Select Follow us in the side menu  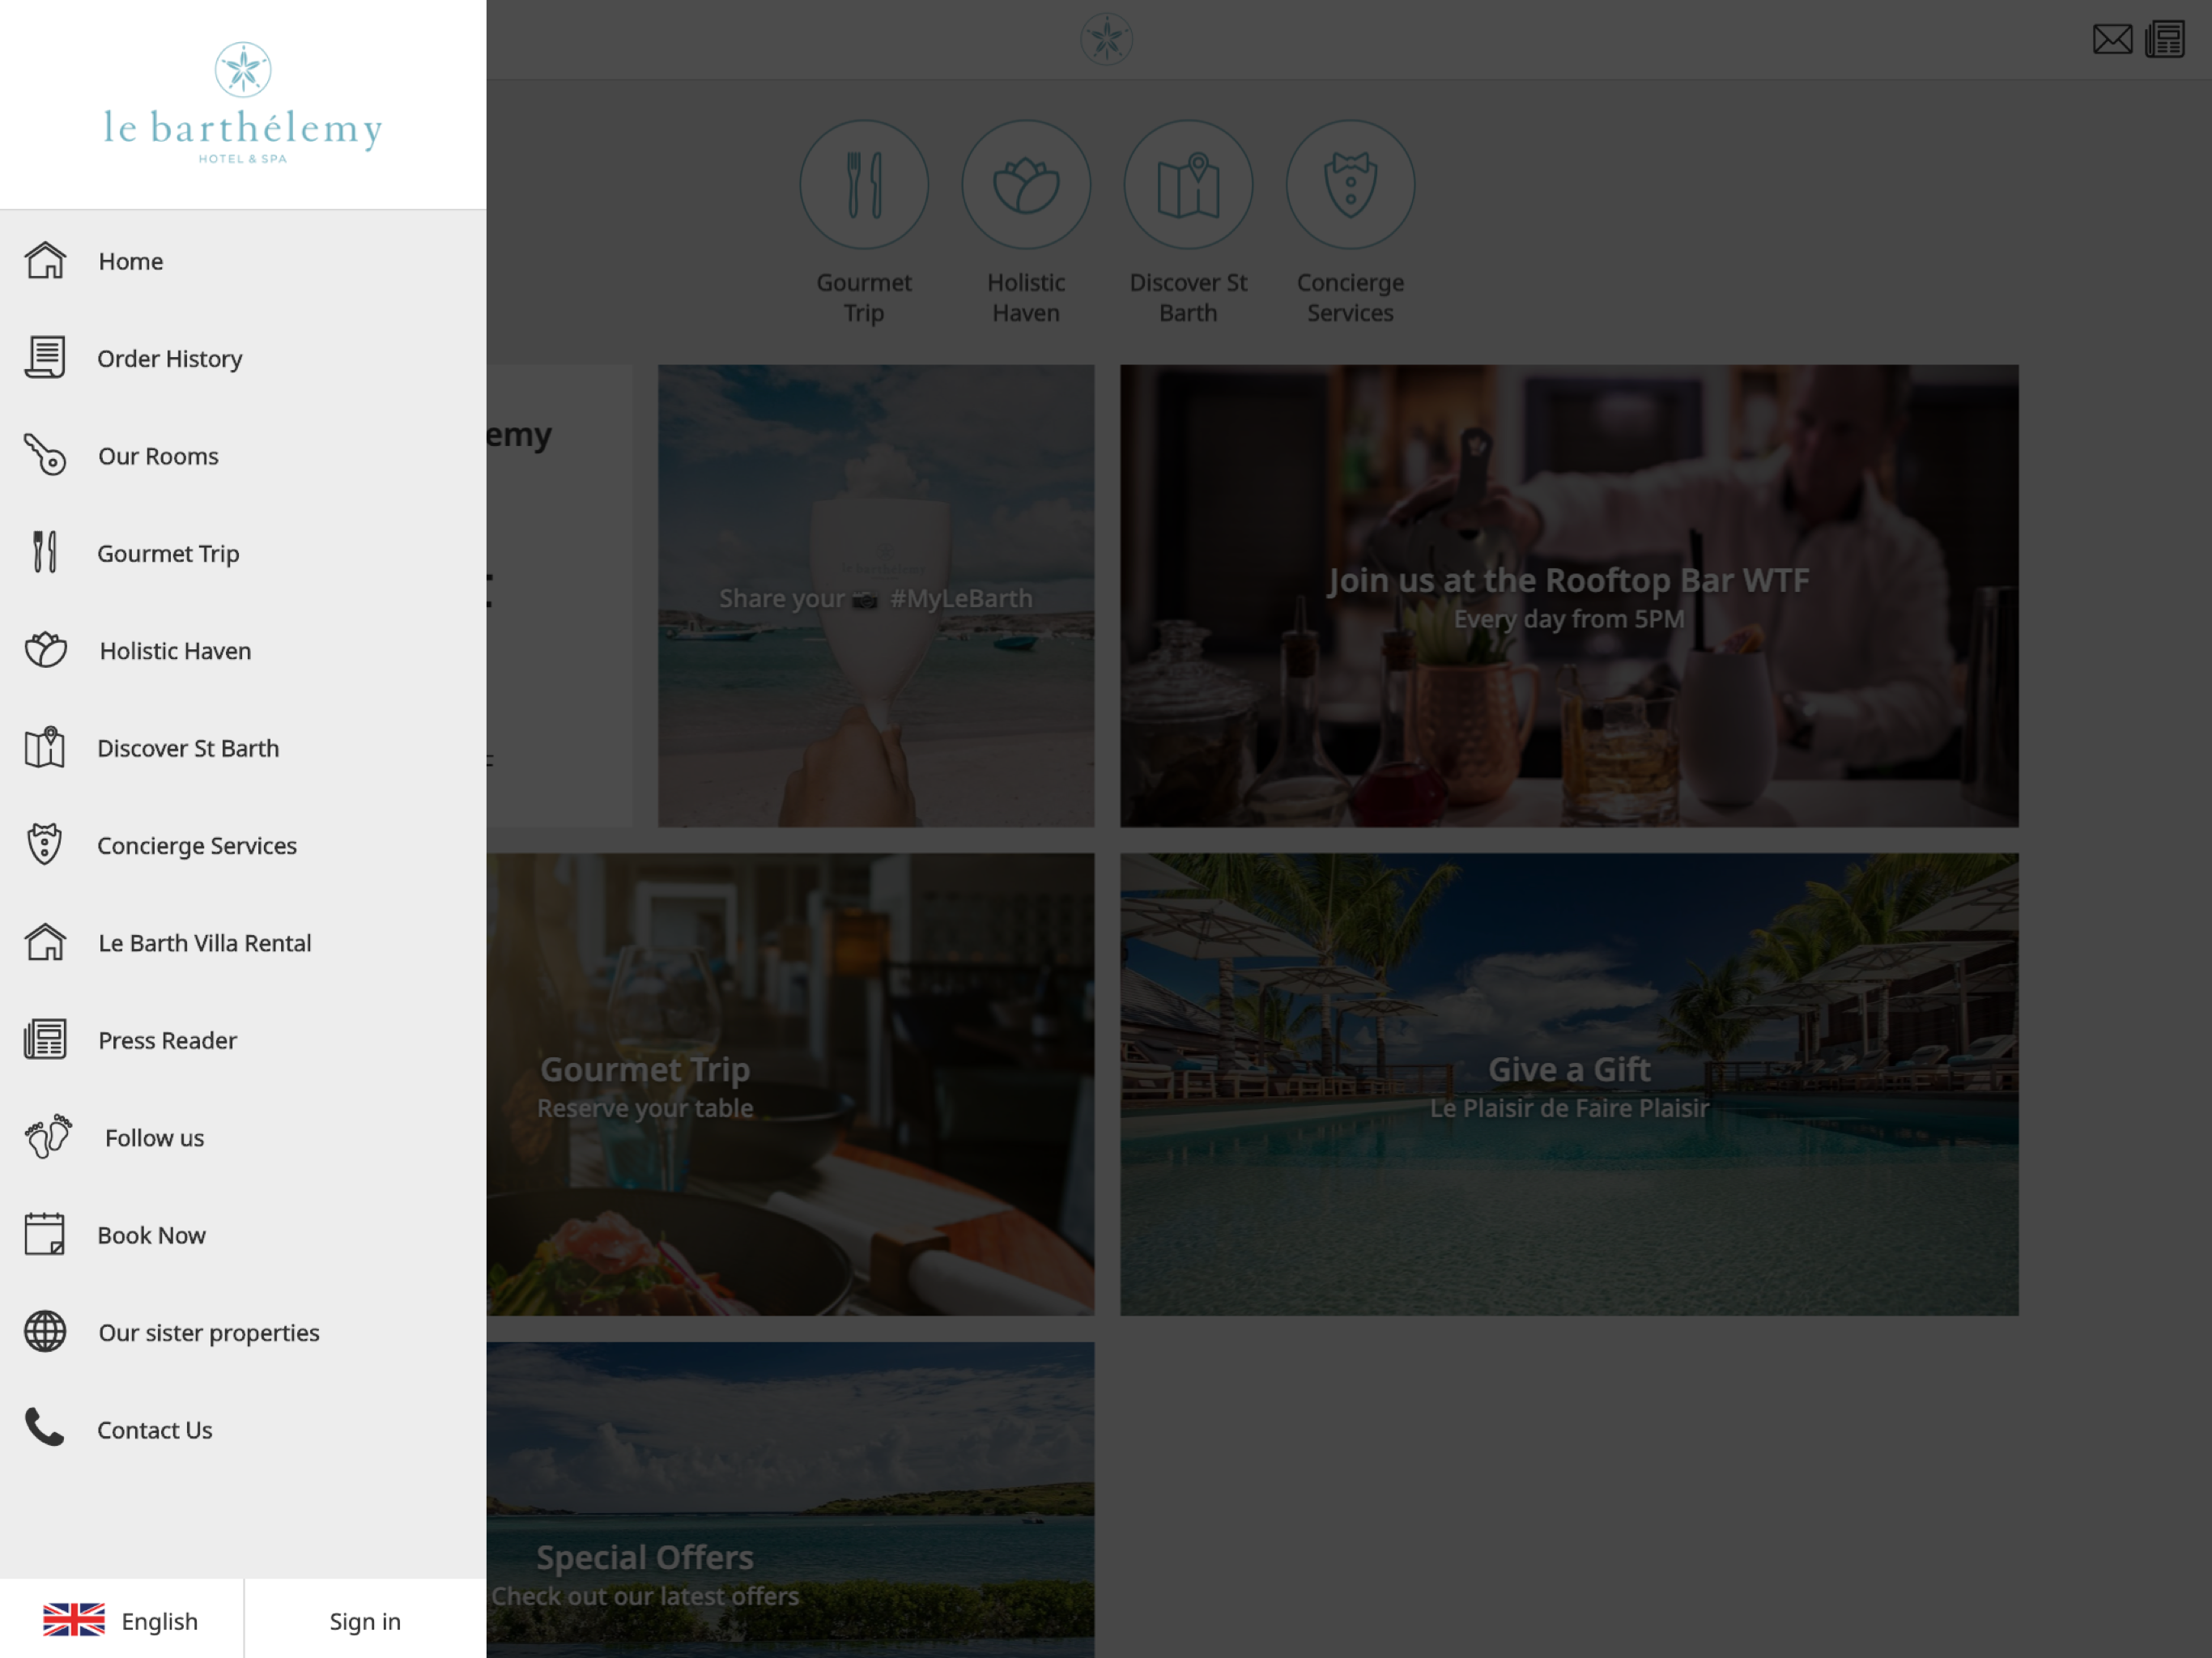coord(243,1137)
